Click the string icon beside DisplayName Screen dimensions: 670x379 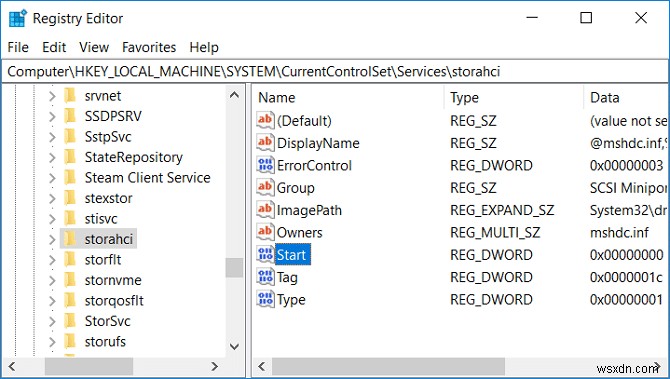(x=265, y=142)
